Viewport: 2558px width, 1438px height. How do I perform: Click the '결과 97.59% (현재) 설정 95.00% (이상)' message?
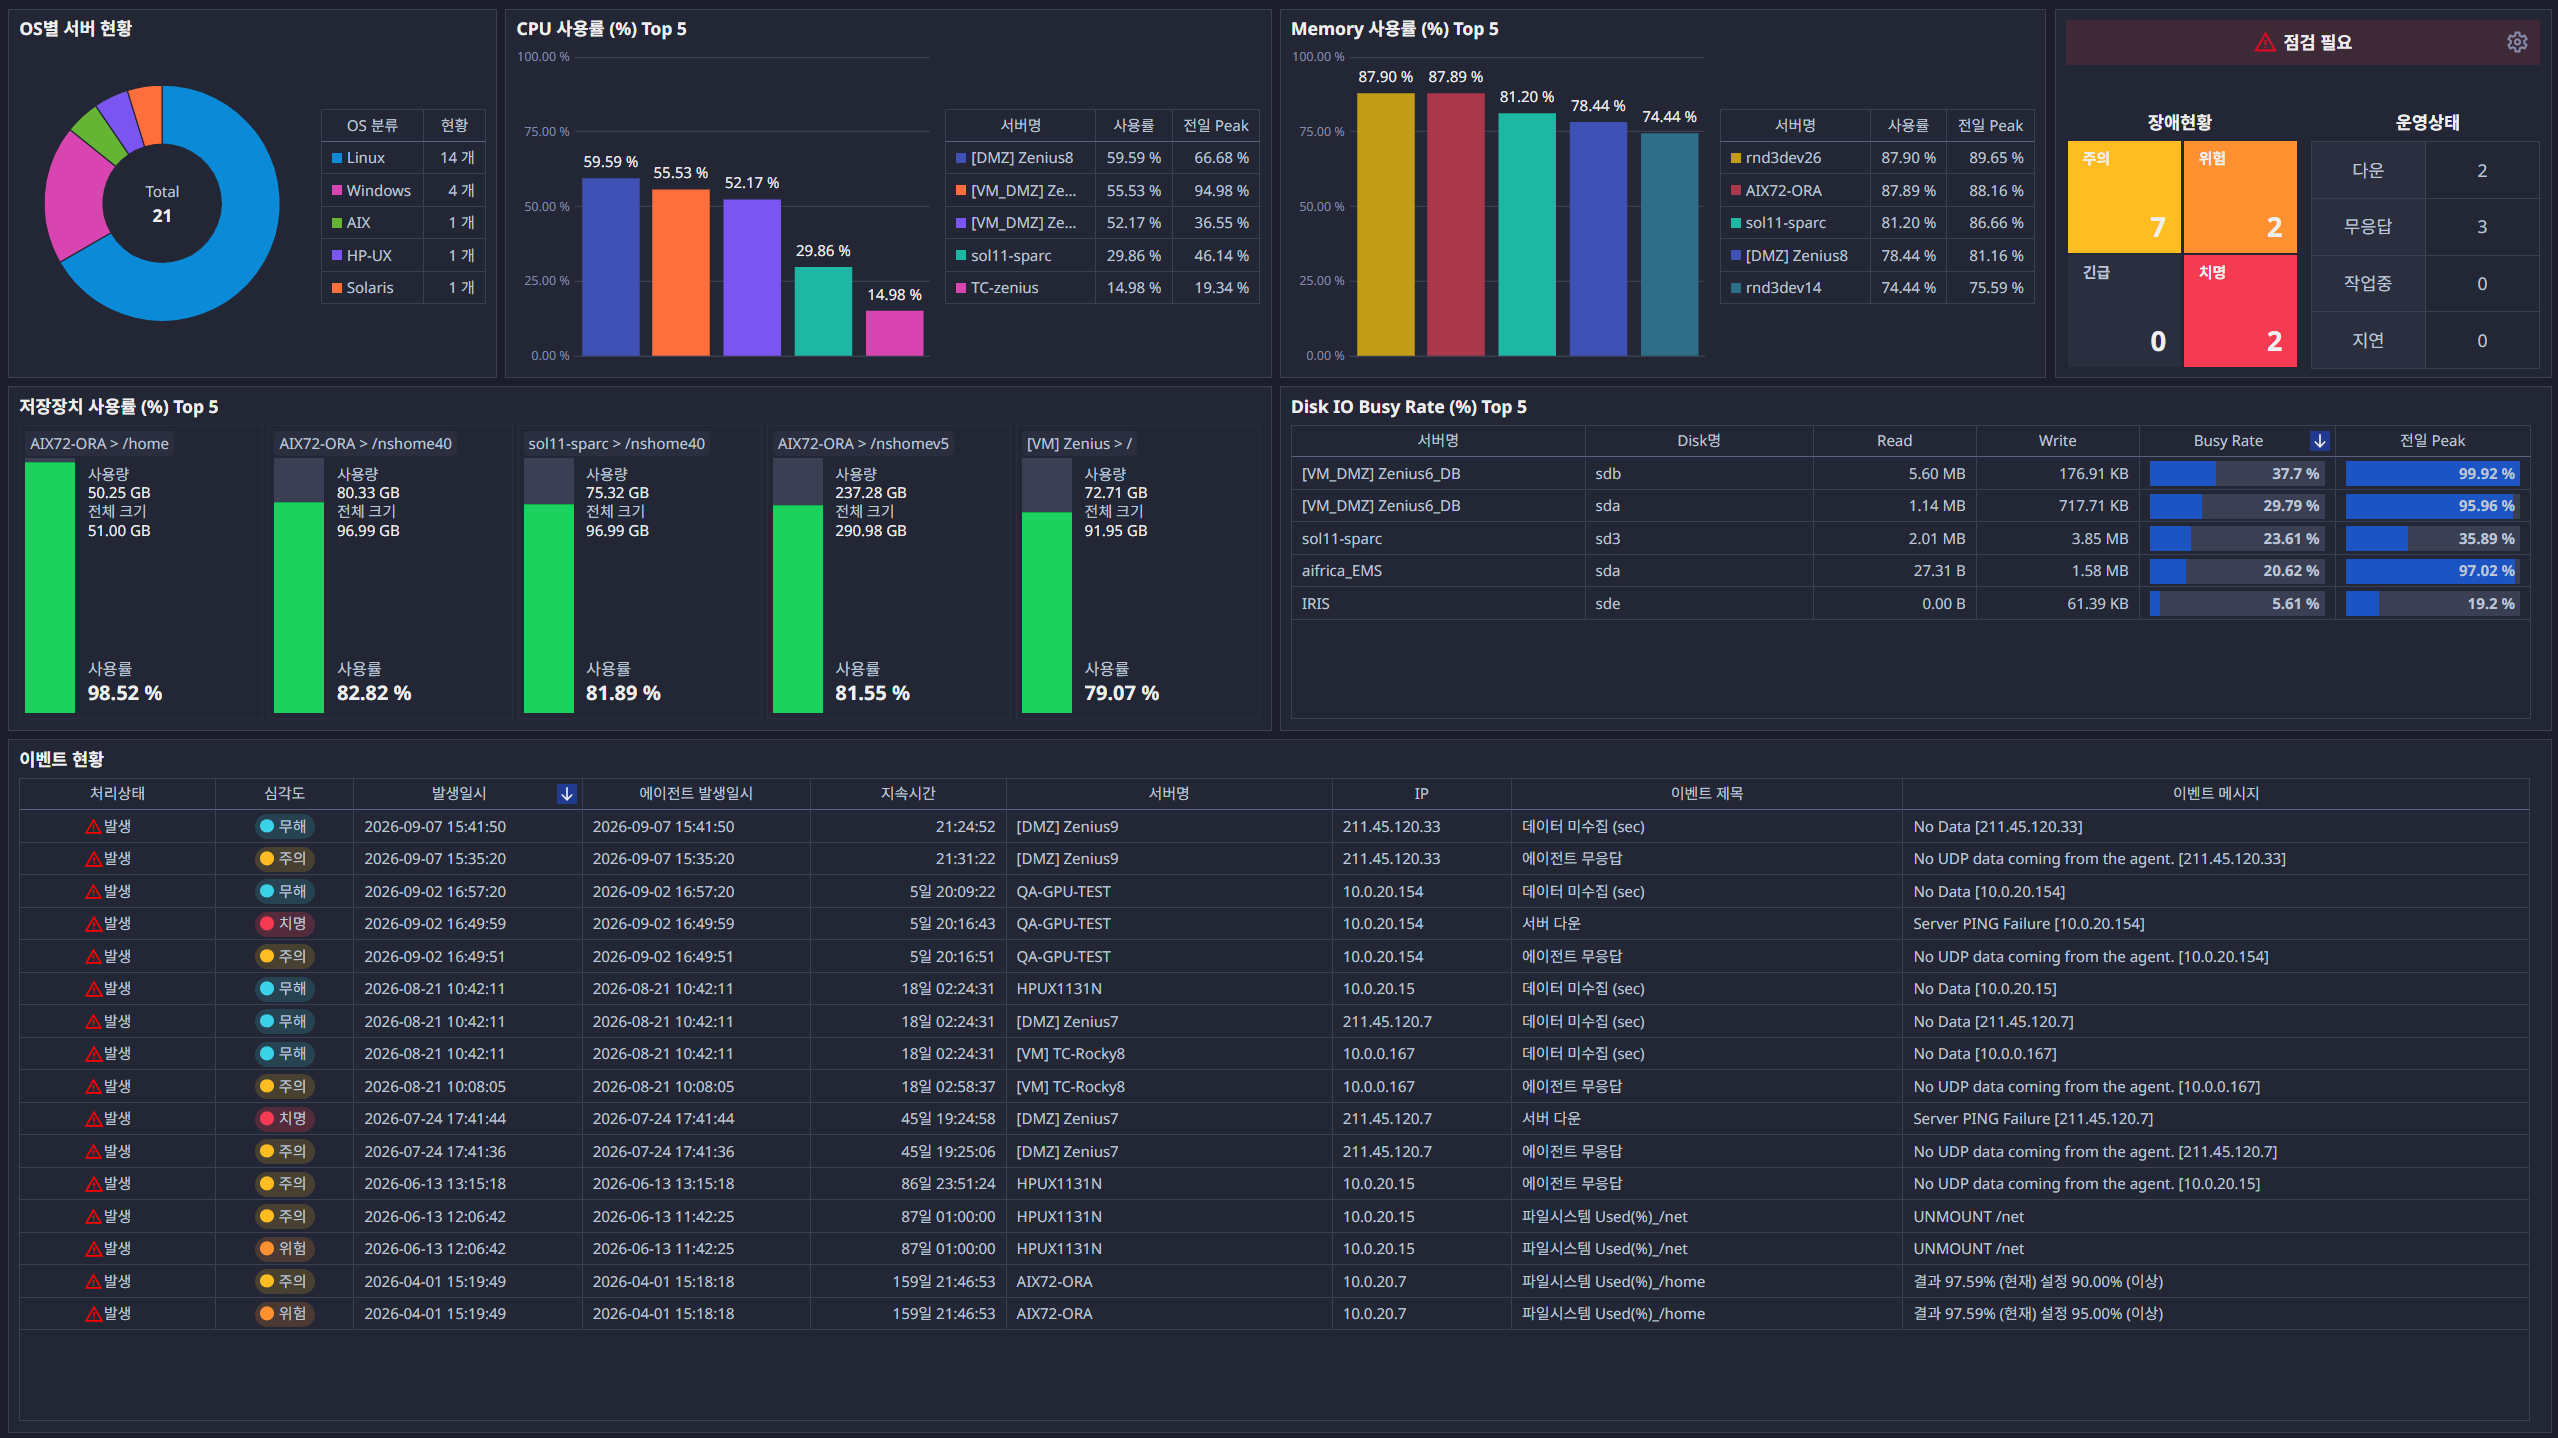point(2037,1314)
